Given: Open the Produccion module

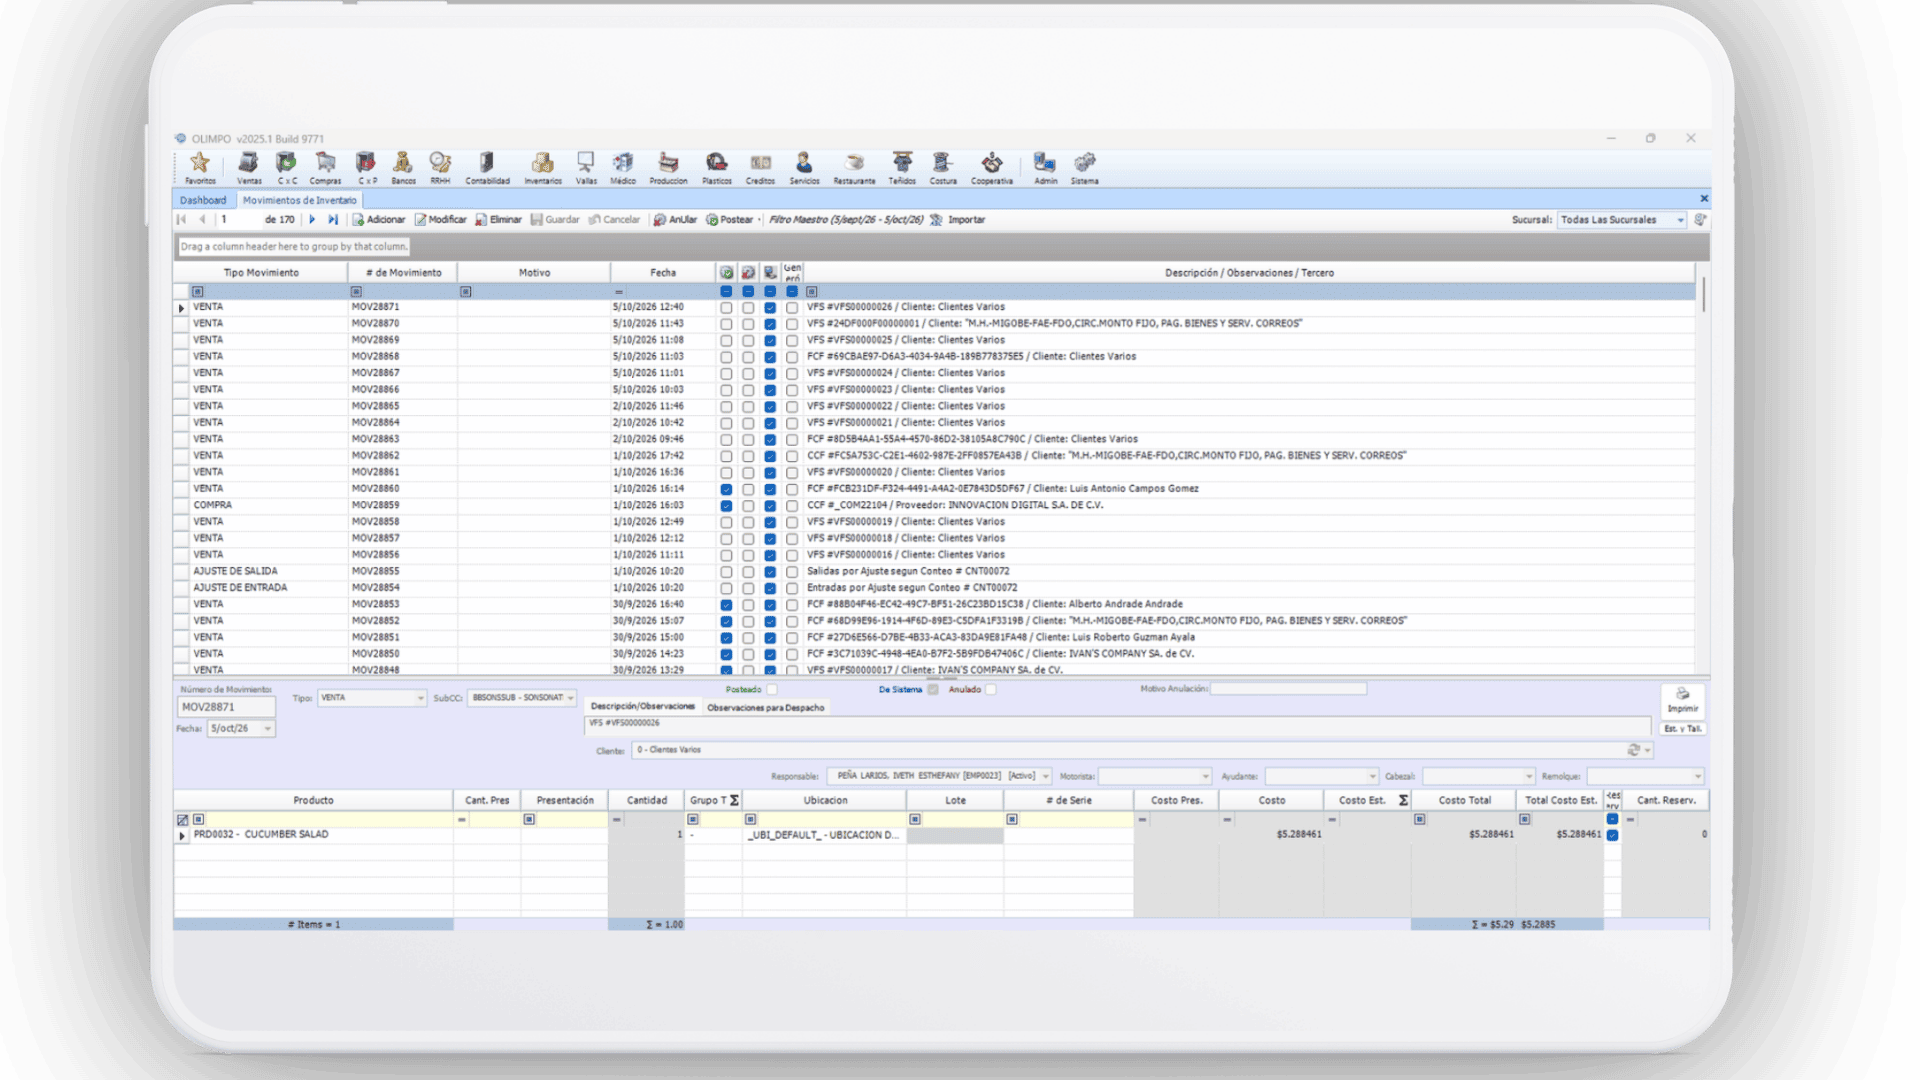Looking at the screenshot, I should point(668,167).
